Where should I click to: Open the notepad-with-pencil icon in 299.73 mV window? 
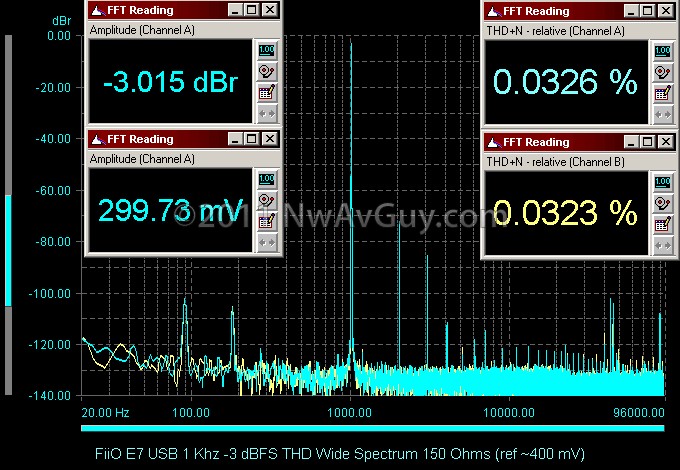click(x=267, y=222)
